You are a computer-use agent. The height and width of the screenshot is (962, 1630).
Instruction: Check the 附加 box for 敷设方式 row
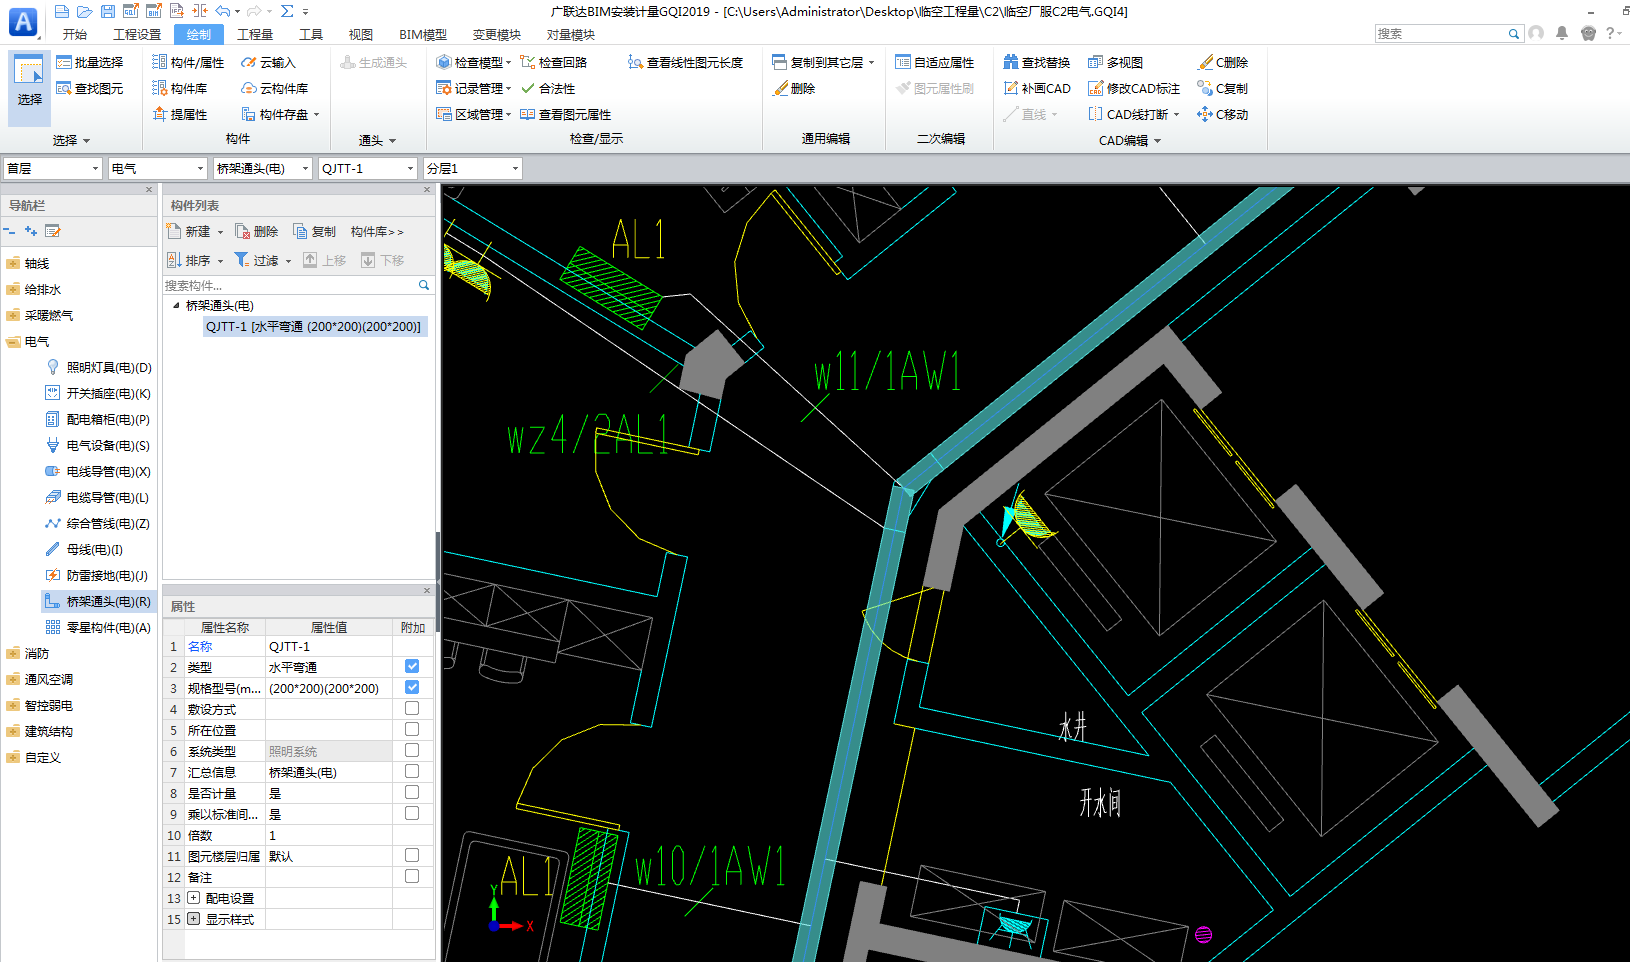[x=412, y=708]
